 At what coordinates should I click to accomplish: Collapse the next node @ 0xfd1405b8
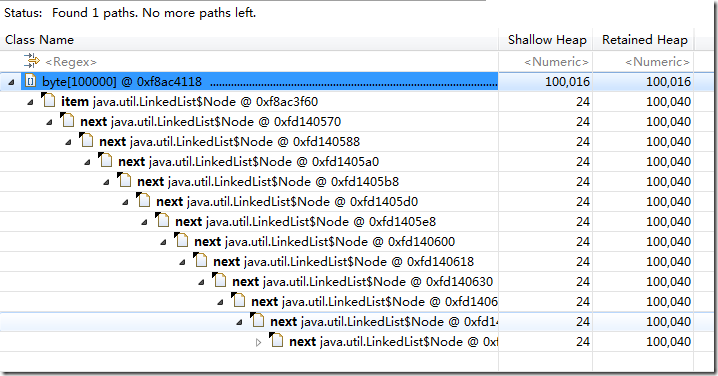coord(106,182)
